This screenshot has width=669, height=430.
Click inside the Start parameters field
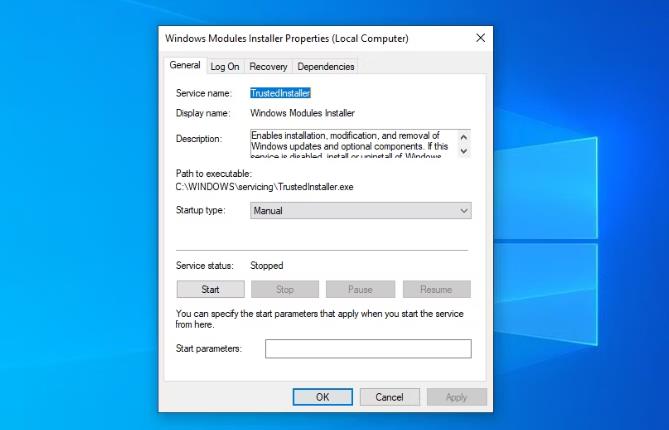point(368,349)
